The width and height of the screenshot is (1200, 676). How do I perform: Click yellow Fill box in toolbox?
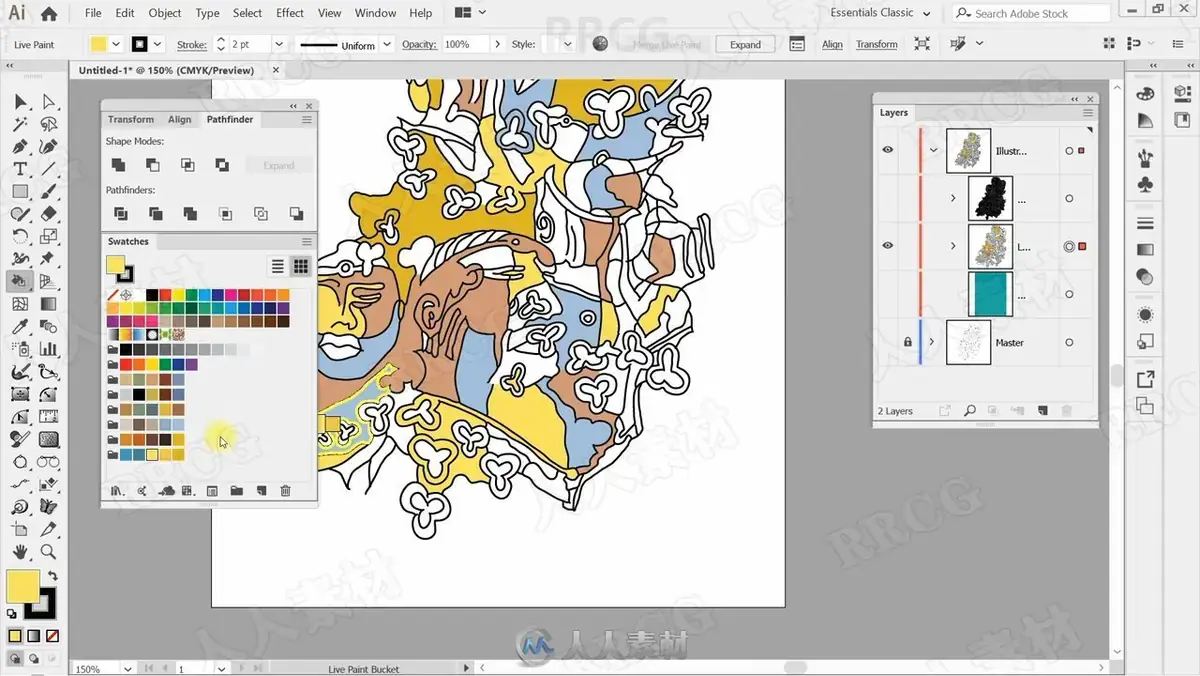click(22, 586)
